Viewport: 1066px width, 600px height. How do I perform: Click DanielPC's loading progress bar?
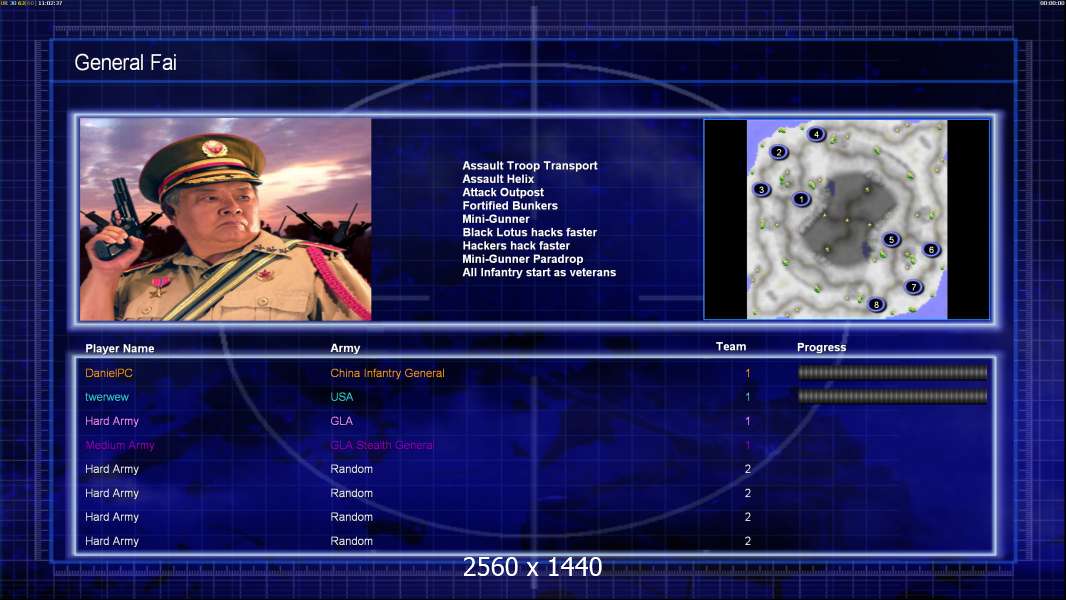(892, 372)
